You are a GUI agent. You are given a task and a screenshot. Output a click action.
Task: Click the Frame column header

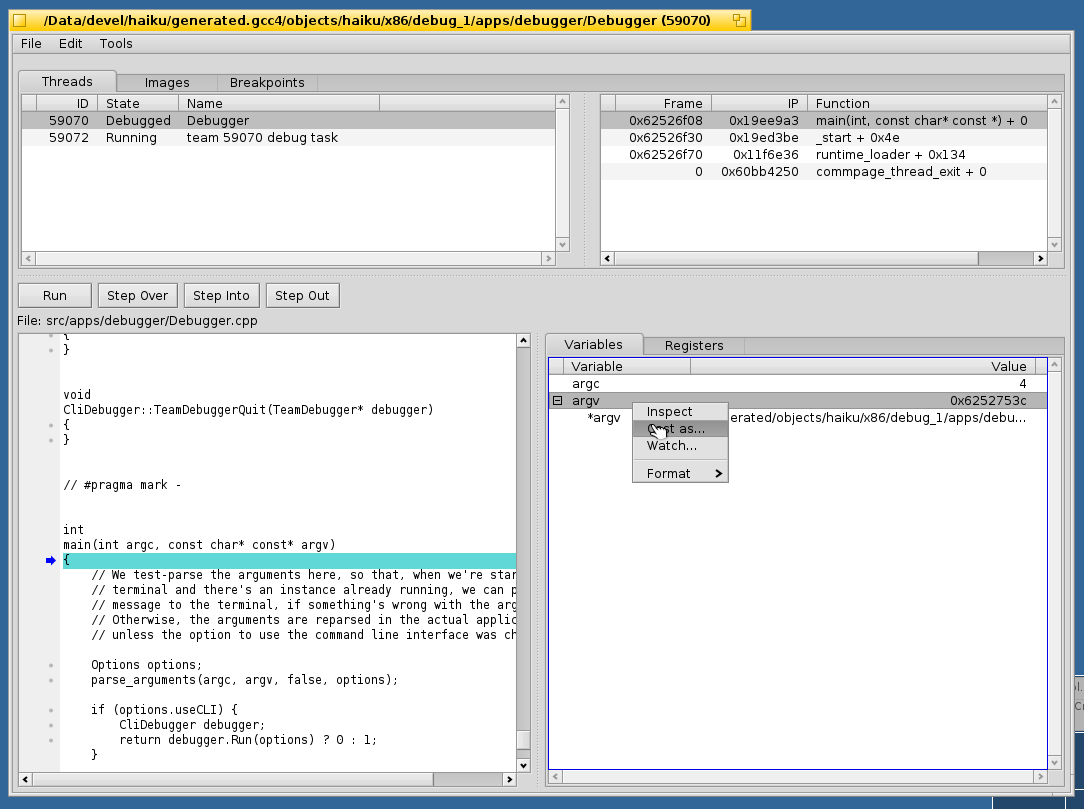click(664, 104)
